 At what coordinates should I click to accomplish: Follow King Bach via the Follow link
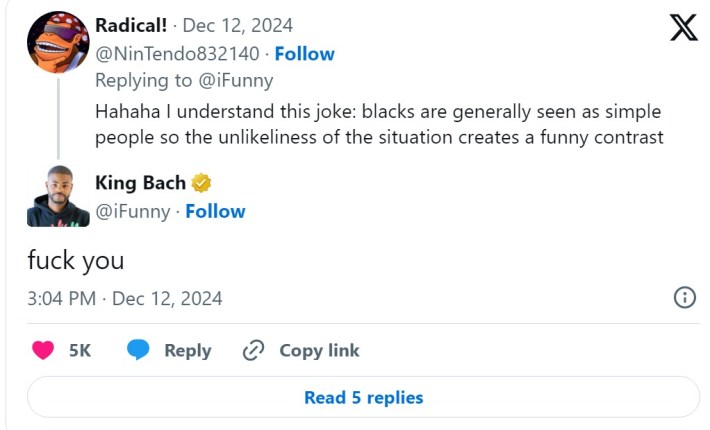click(215, 211)
